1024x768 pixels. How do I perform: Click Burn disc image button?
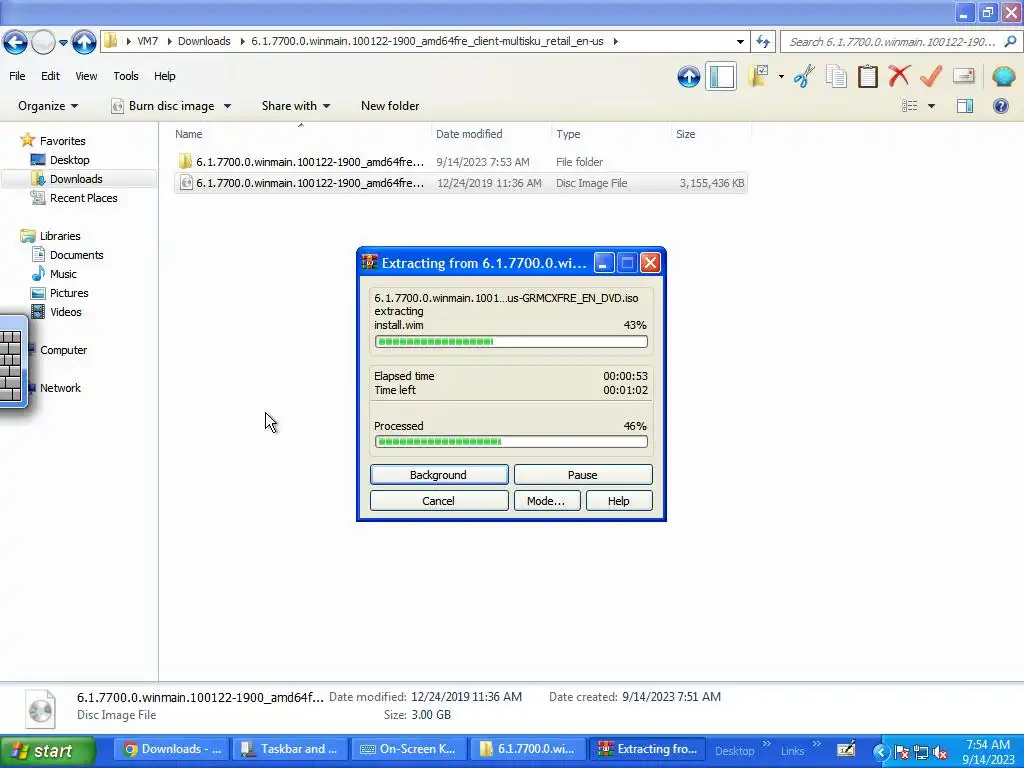163,106
